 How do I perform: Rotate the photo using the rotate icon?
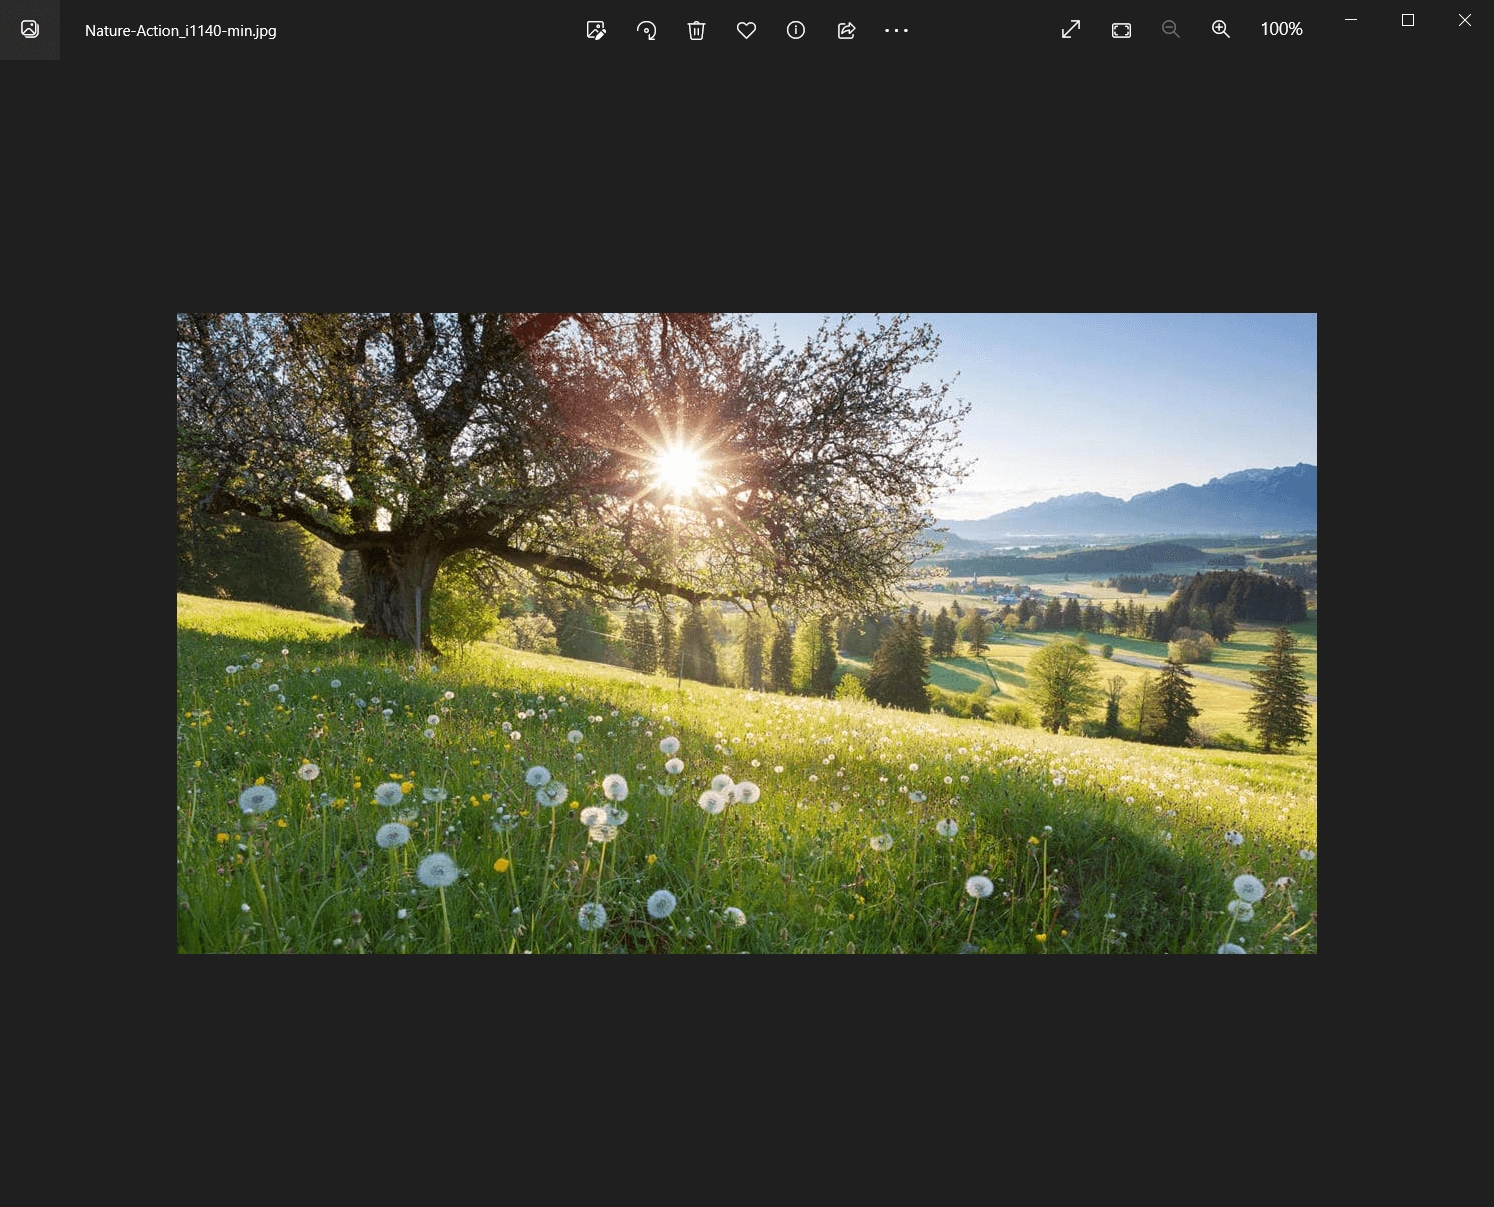point(646,30)
